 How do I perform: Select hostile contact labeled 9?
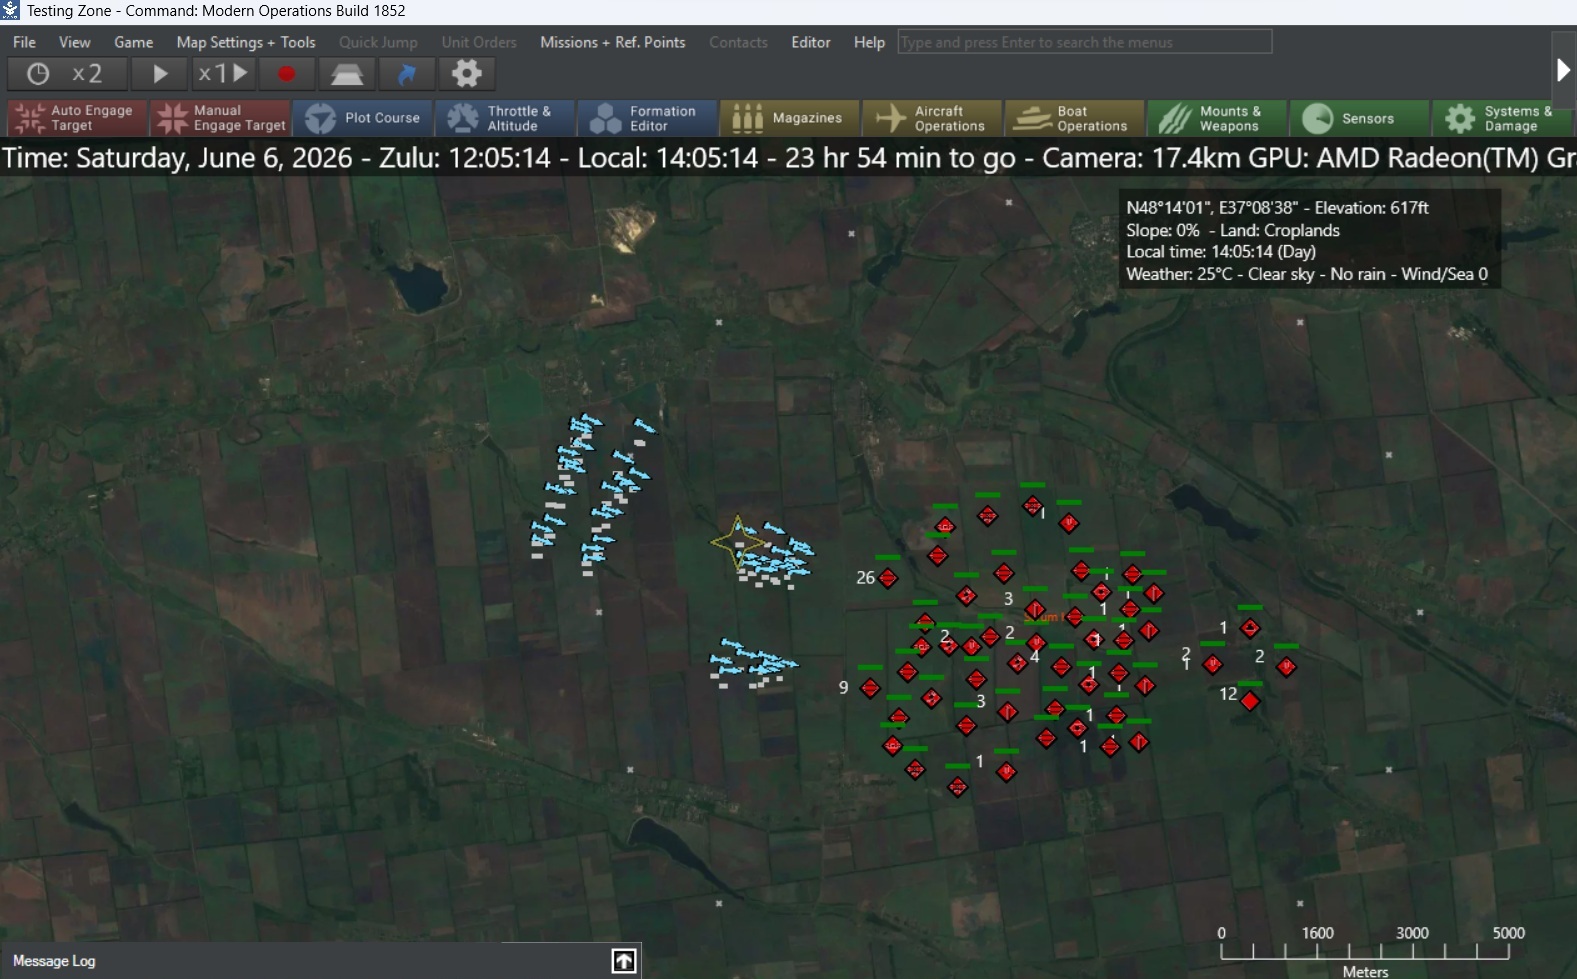870,688
